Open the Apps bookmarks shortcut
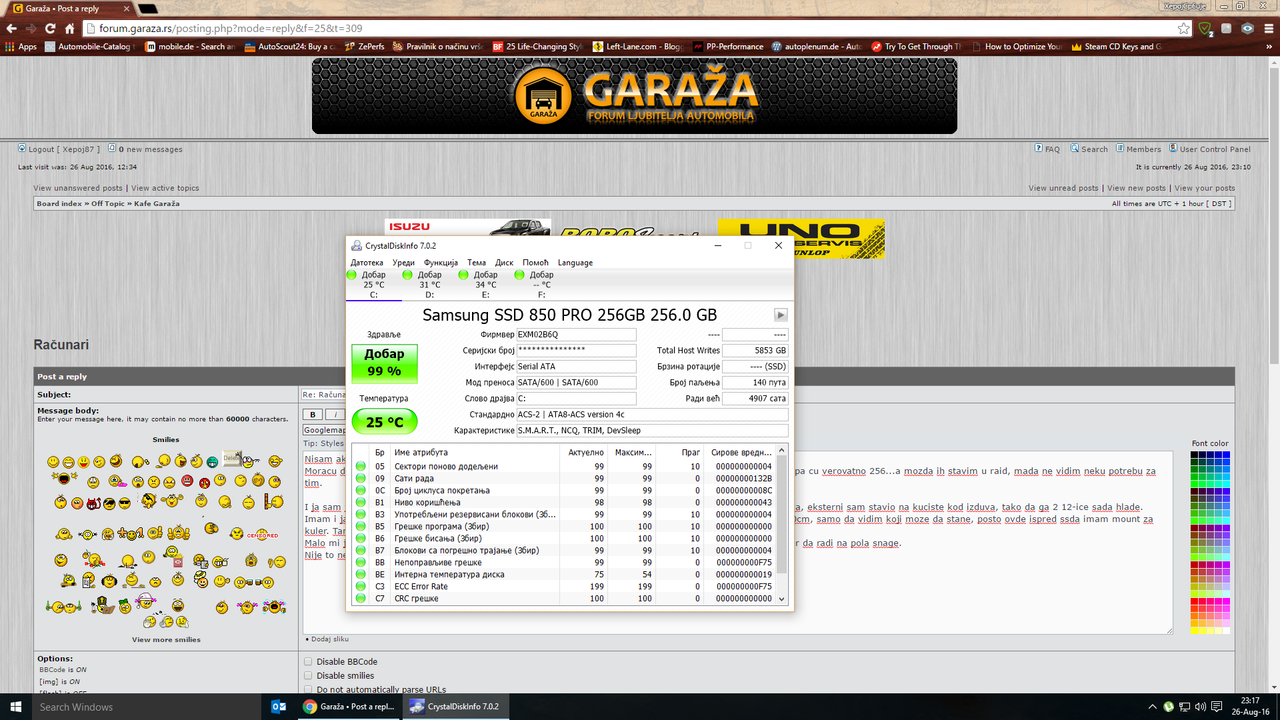Viewport: 1280px width, 720px height. click(21, 46)
